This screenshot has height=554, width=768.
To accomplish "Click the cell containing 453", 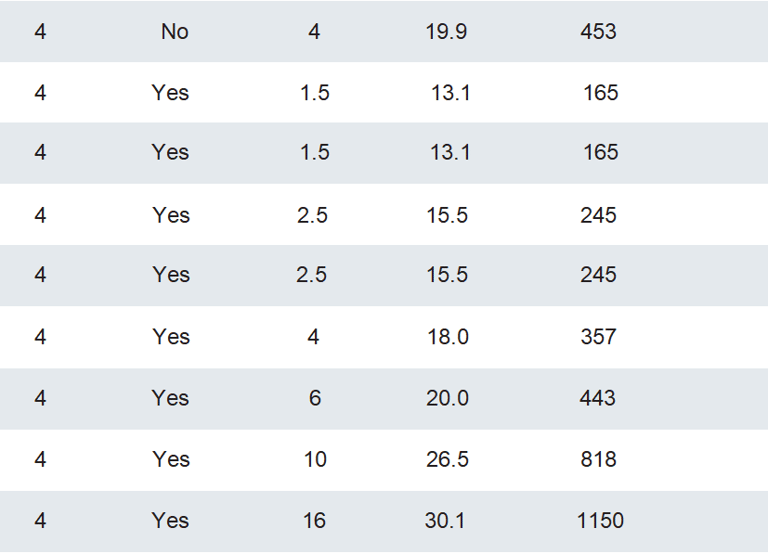I will (598, 32).
